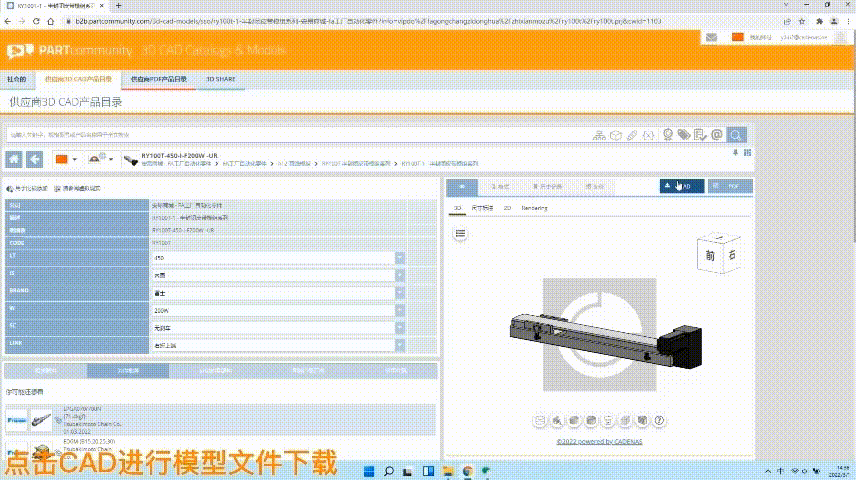Click the third viewer bottom toolbar icon
The height and width of the screenshot is (480, 856).
pyautogui.click(x=574, y=420)
